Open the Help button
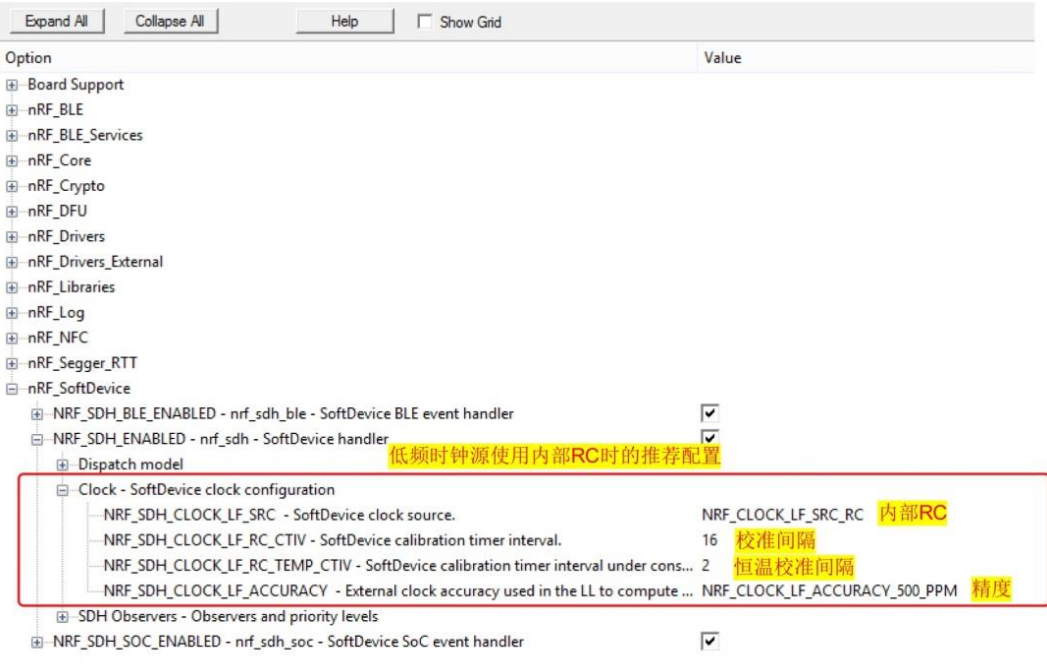This screenshot has width=1047, height=665. point(345,21)
